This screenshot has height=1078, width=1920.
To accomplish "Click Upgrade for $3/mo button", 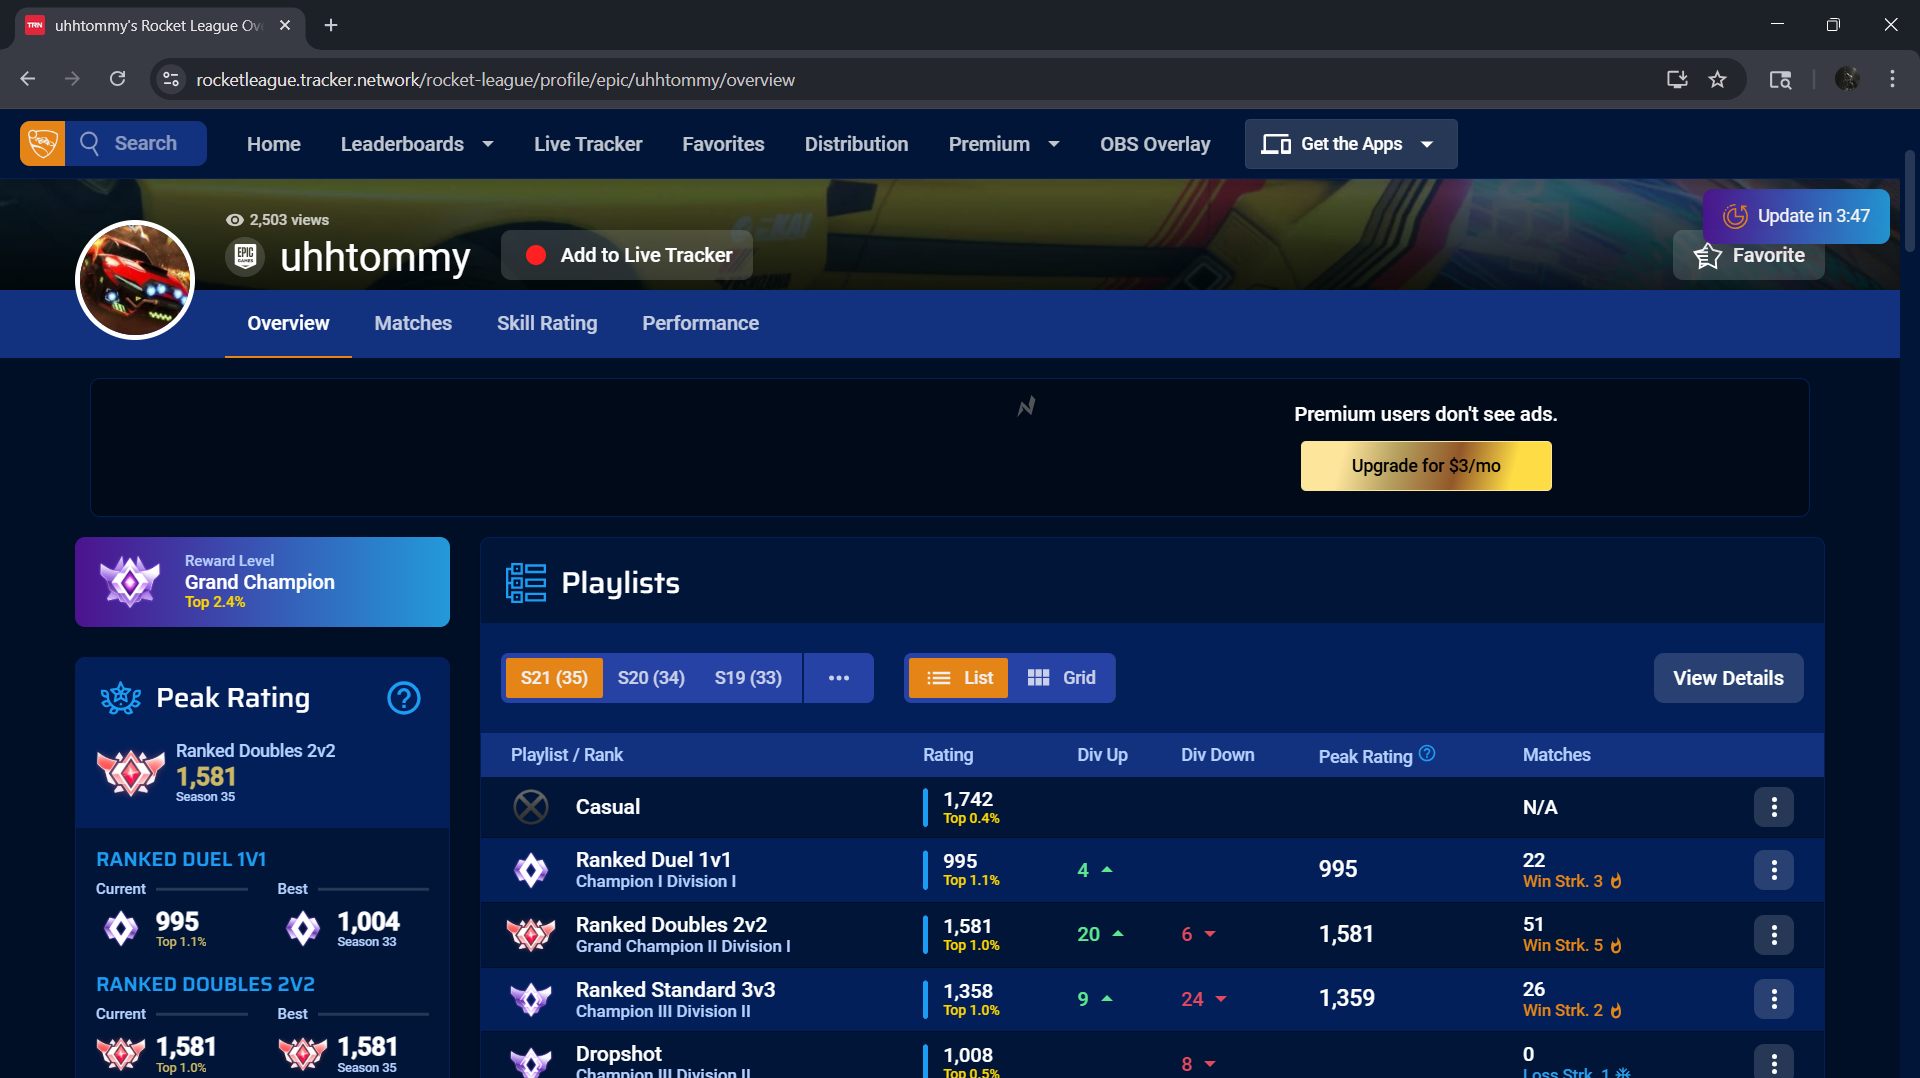I will pos(1425,466).
